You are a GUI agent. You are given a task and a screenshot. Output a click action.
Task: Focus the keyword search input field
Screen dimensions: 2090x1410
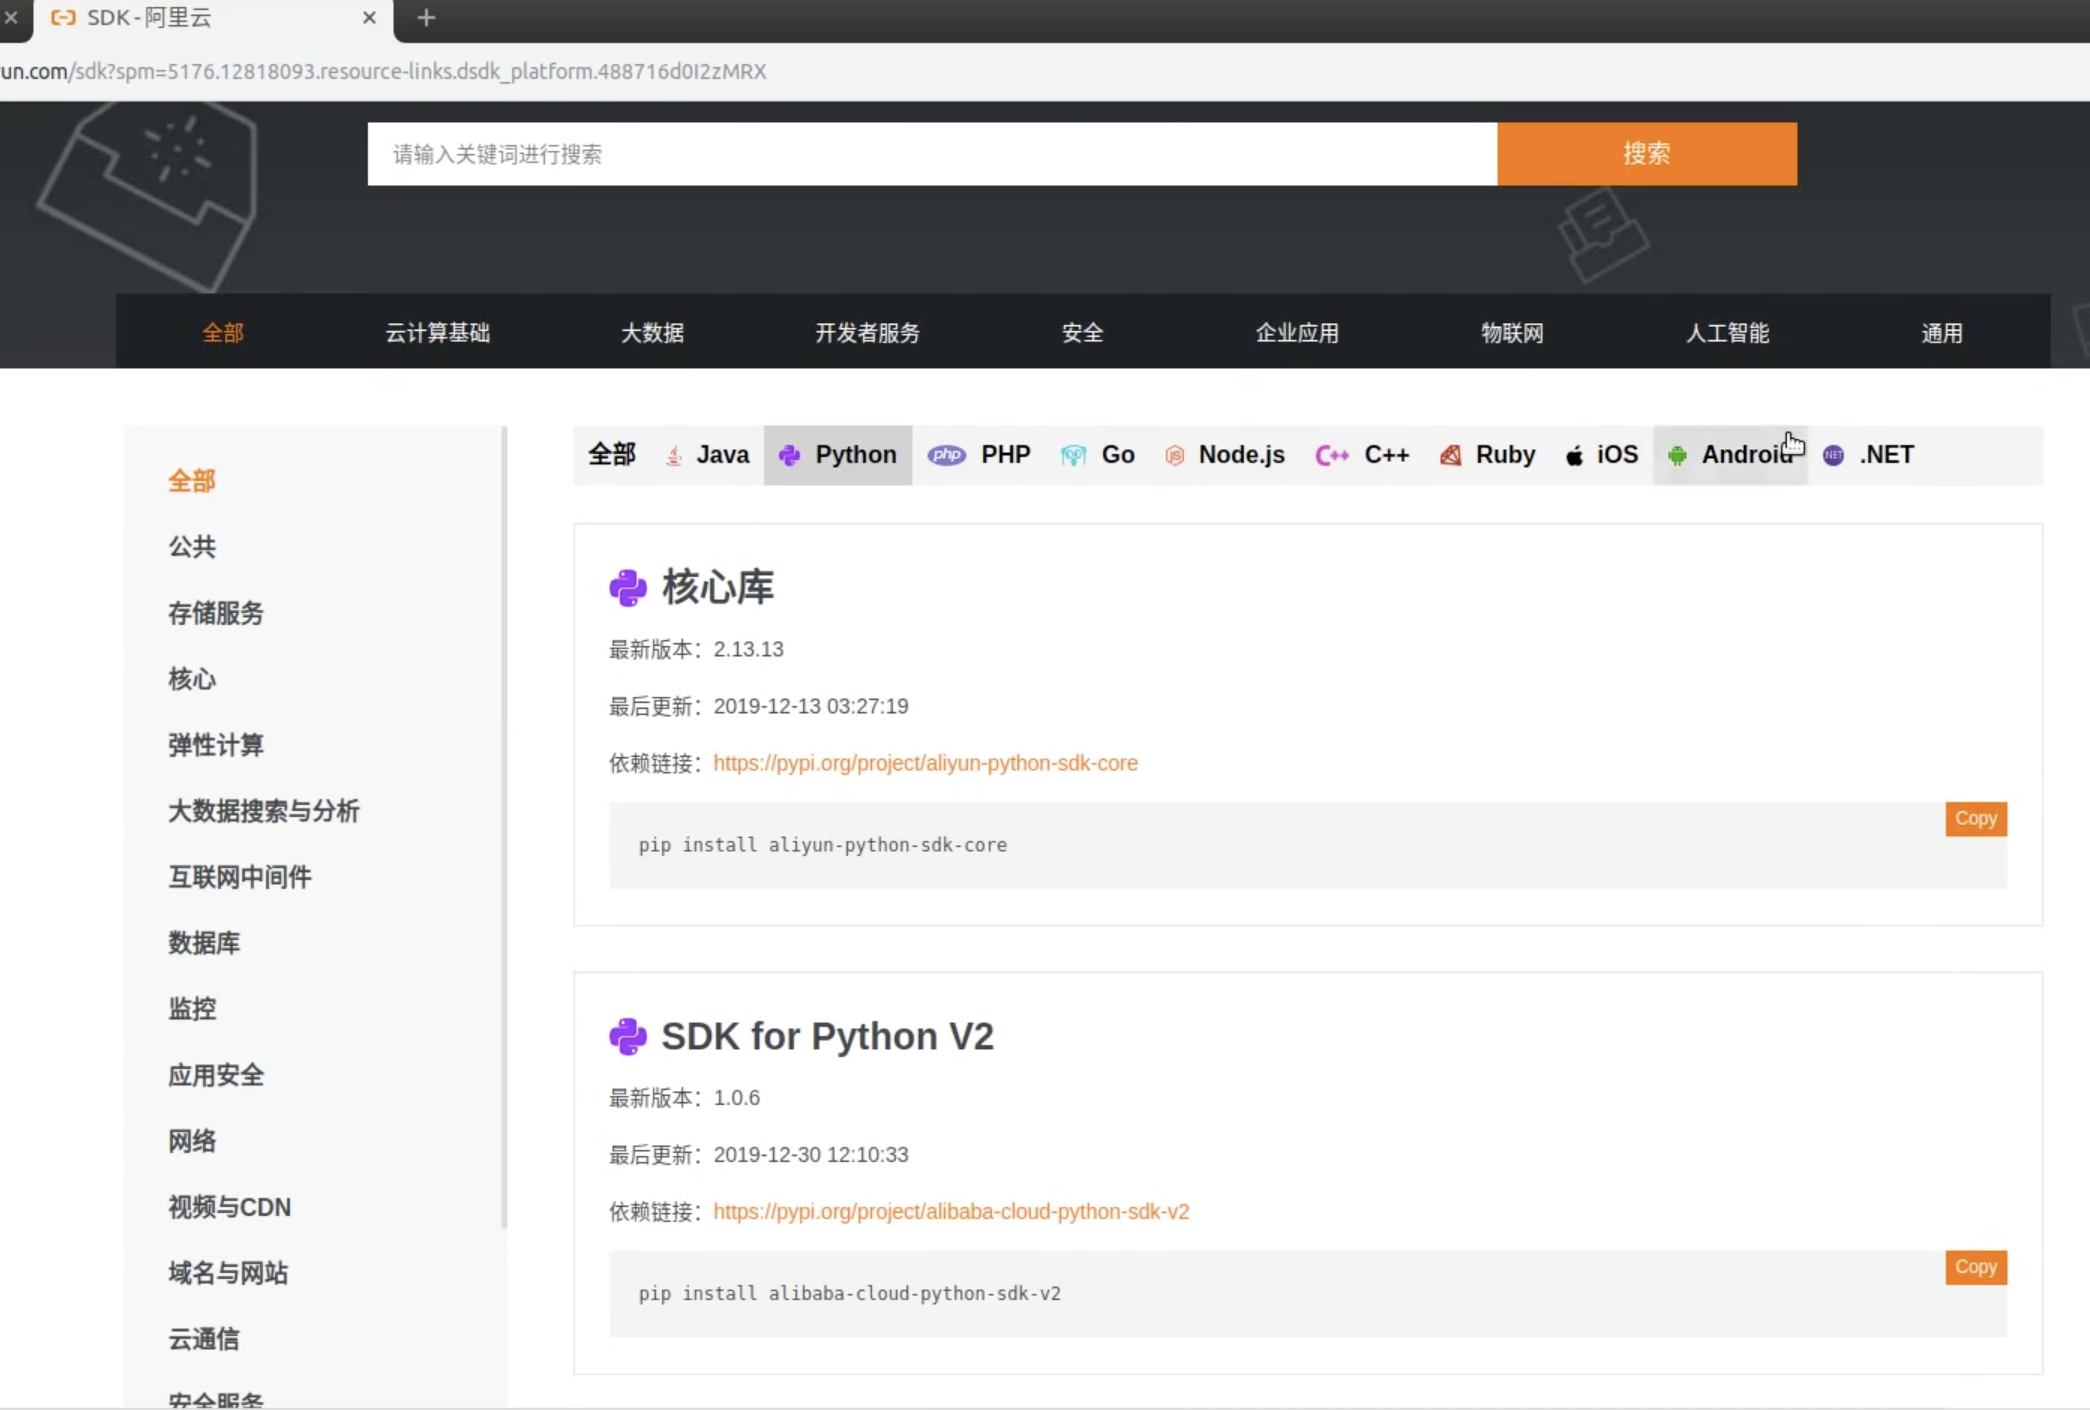tap(930, 154)
